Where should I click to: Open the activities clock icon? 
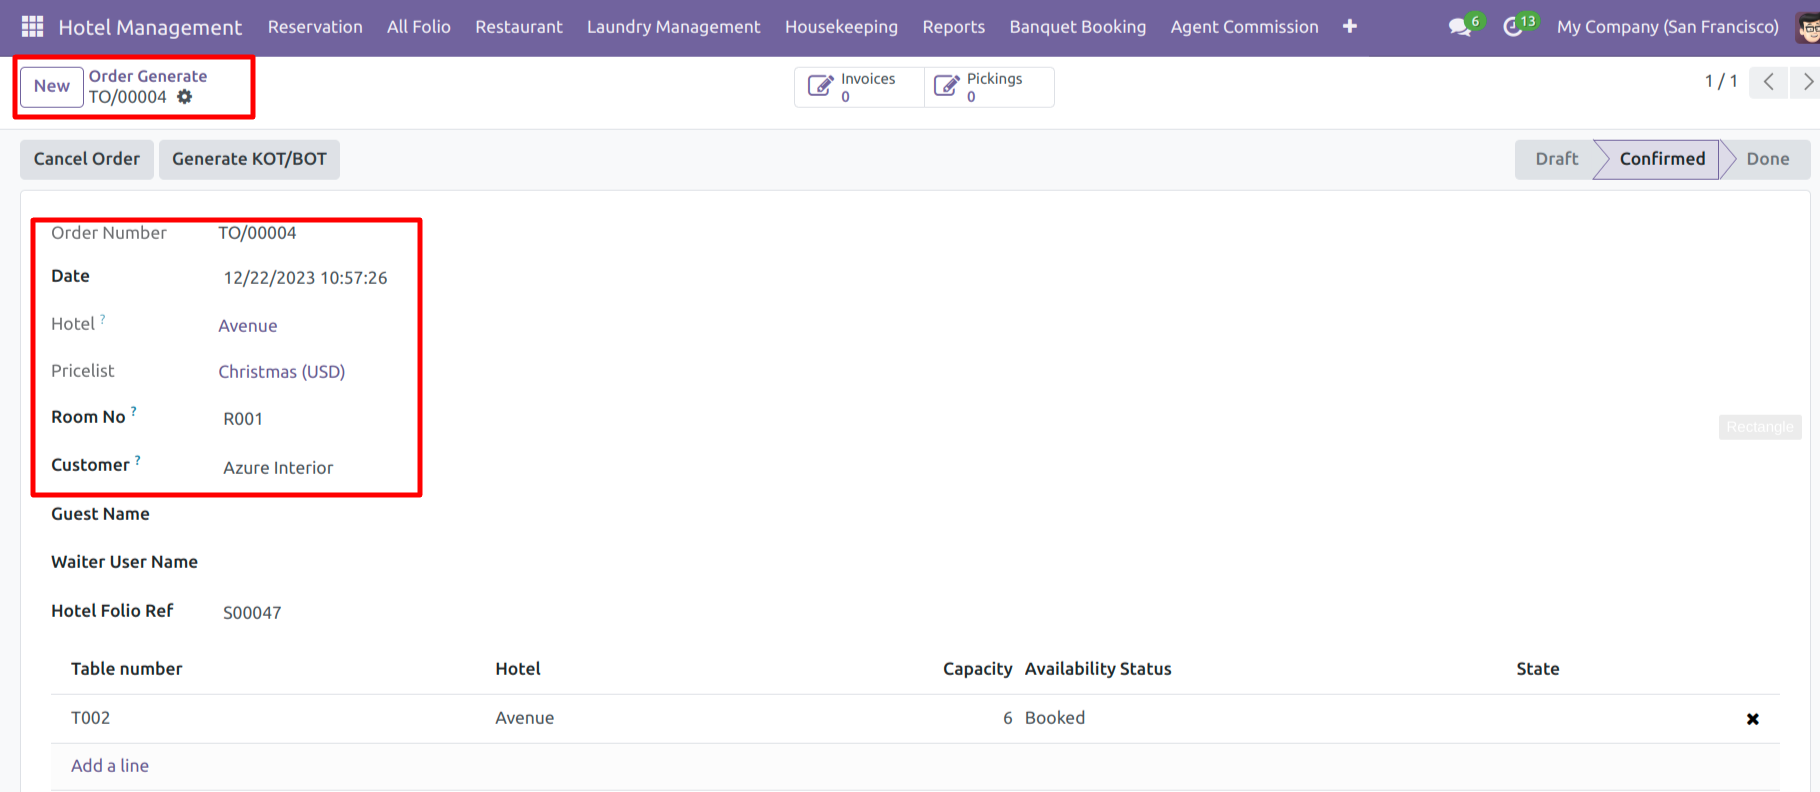click(1513, 27)
